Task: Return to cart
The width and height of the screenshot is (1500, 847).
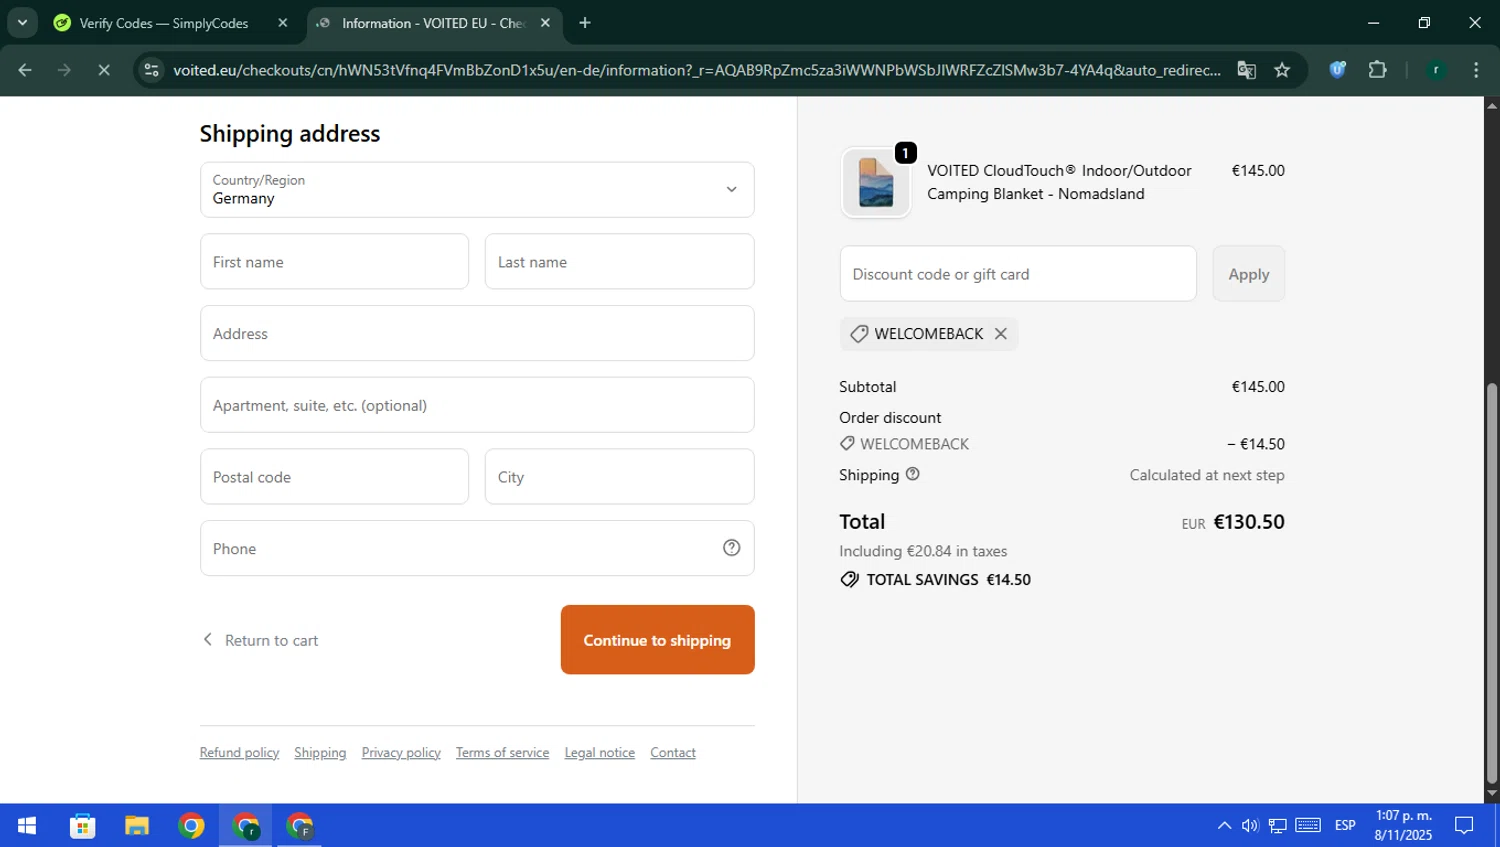Action: click(260, 640)
